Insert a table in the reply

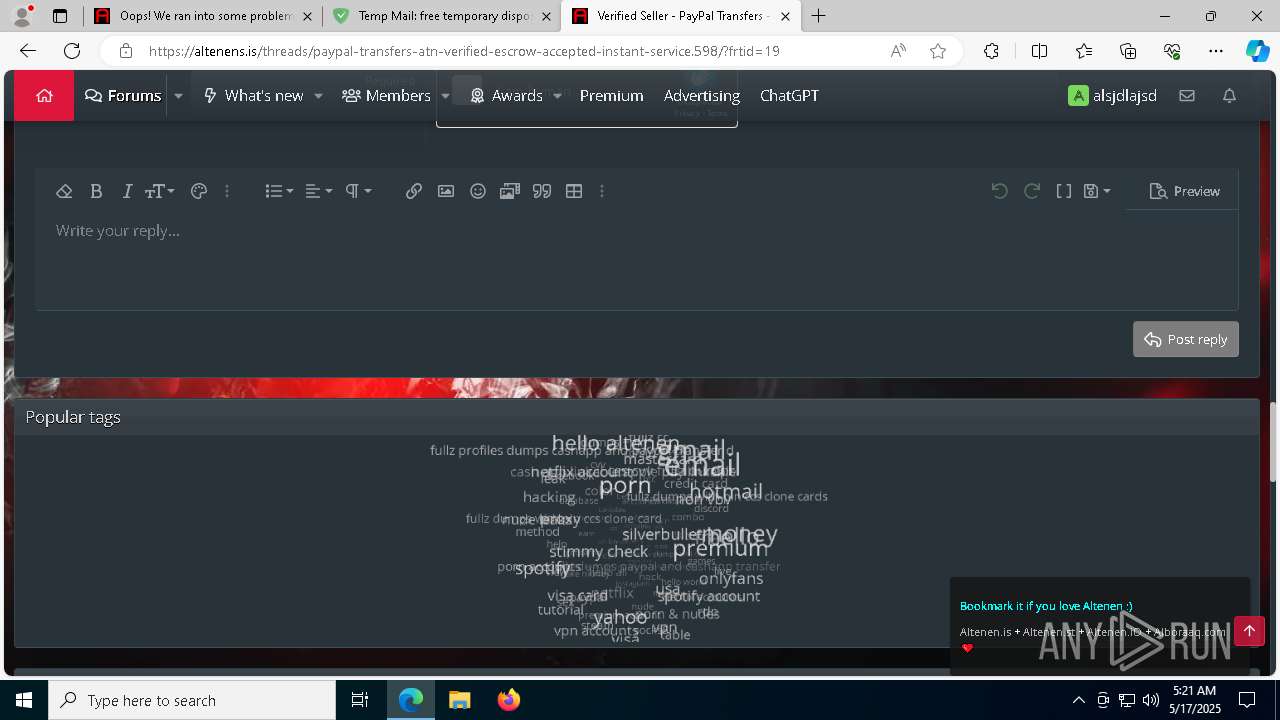pos(574,191)
